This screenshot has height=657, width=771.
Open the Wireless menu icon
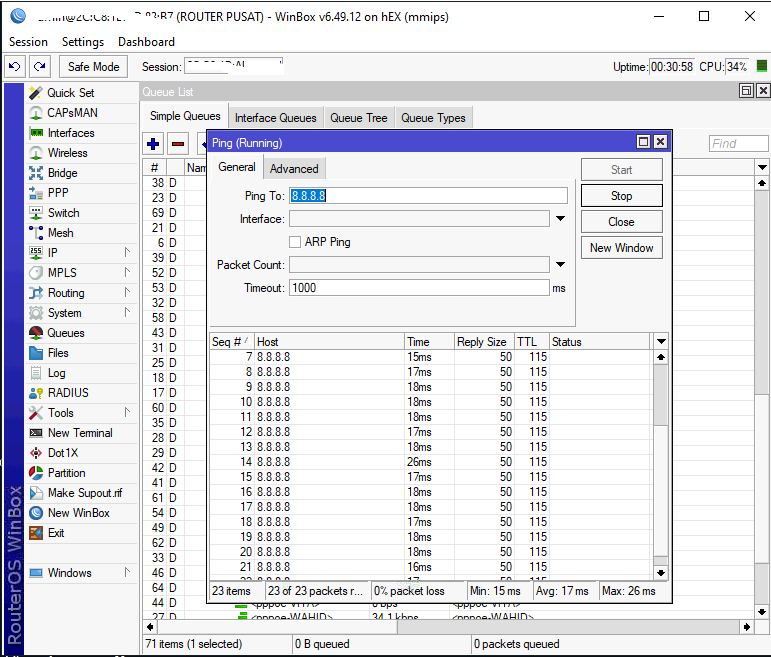[35, 153]
